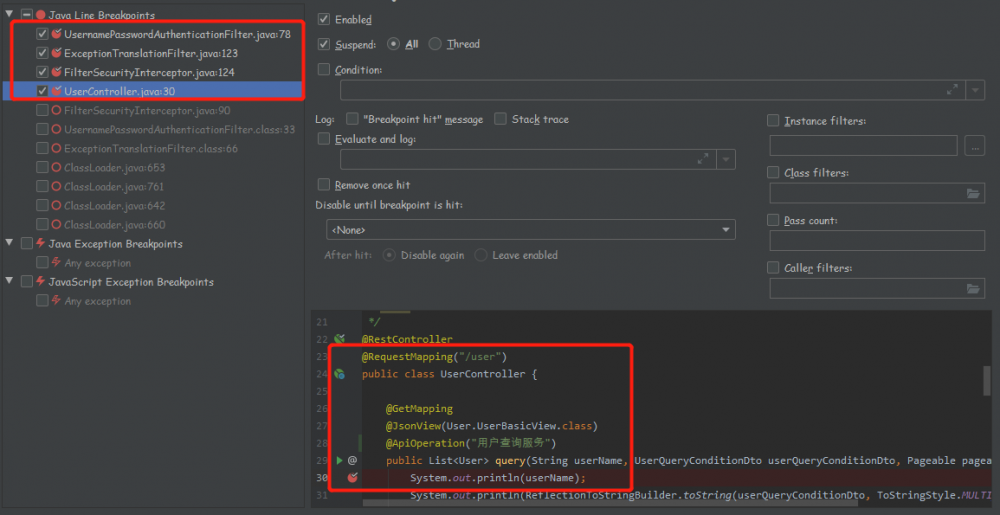Click breakpoint icon of ExceptionTranslationFilter.java:123
Image resolution: width=1000 pixels, height=515 pixels.
tap(57, 53)
